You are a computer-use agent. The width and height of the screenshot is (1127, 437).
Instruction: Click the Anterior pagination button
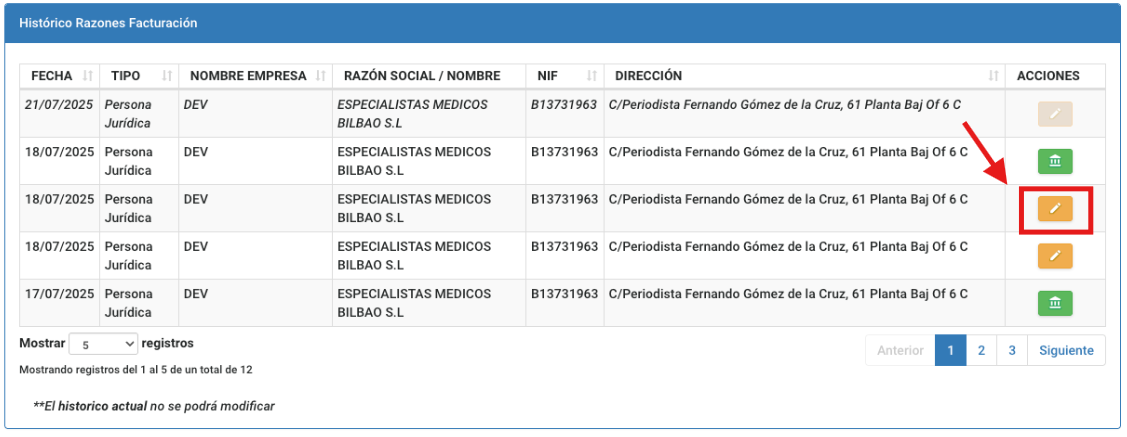pos(900,351)
